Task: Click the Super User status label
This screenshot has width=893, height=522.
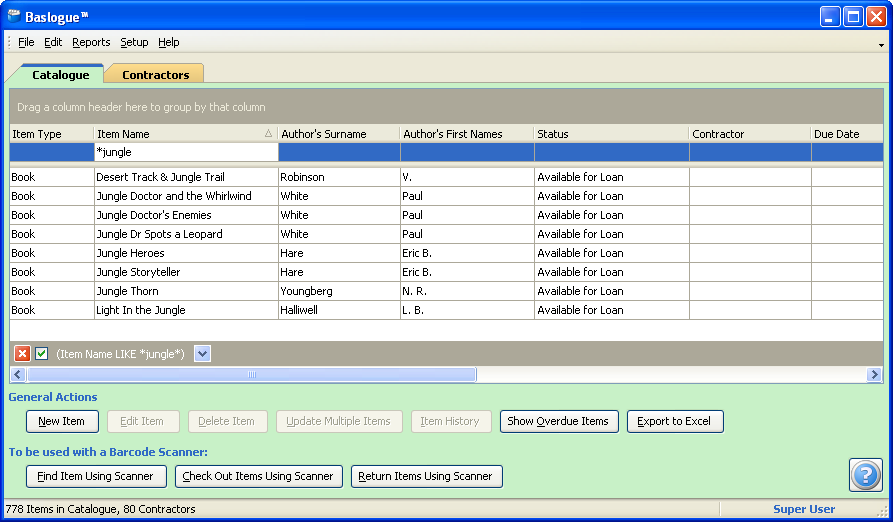Action: pos(804,509)
